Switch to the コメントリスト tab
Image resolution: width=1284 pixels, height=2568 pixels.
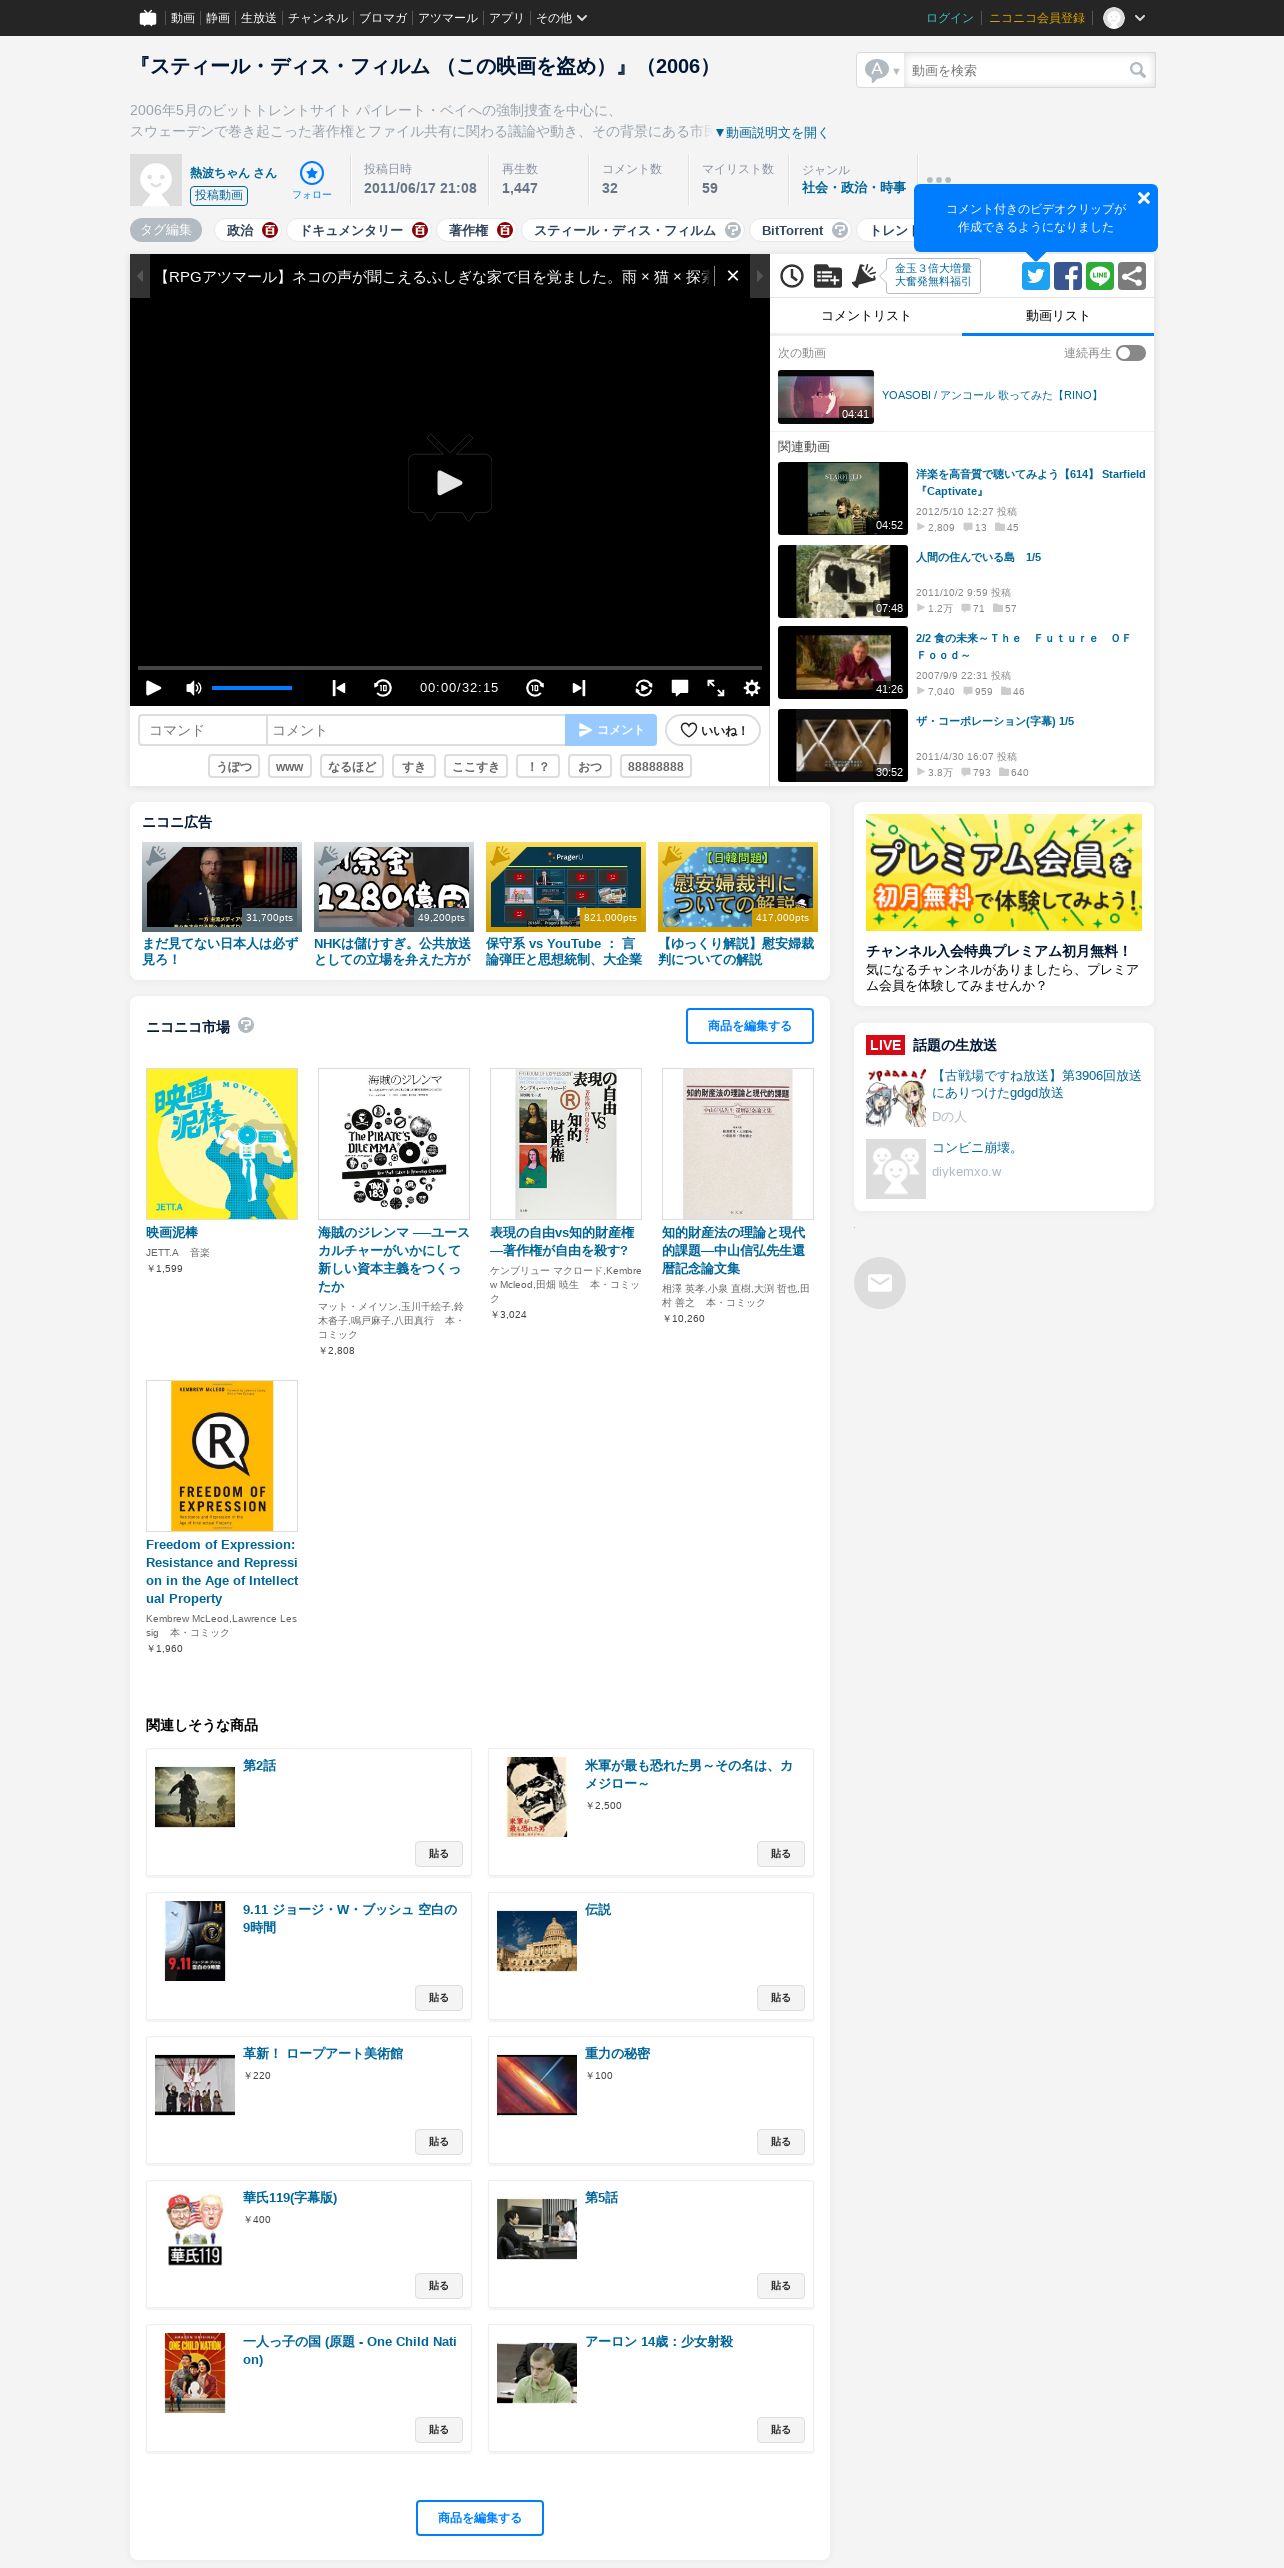click(866, 316)
